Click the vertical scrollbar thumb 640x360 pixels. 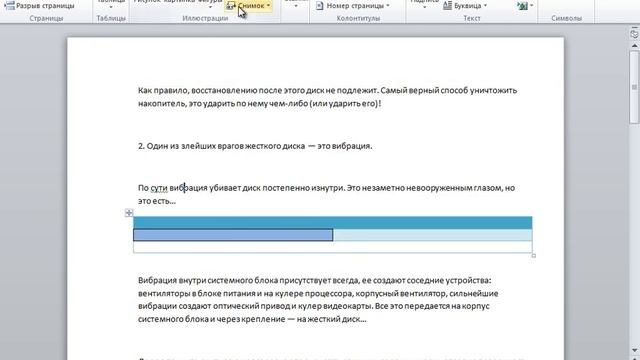[634, 87]
